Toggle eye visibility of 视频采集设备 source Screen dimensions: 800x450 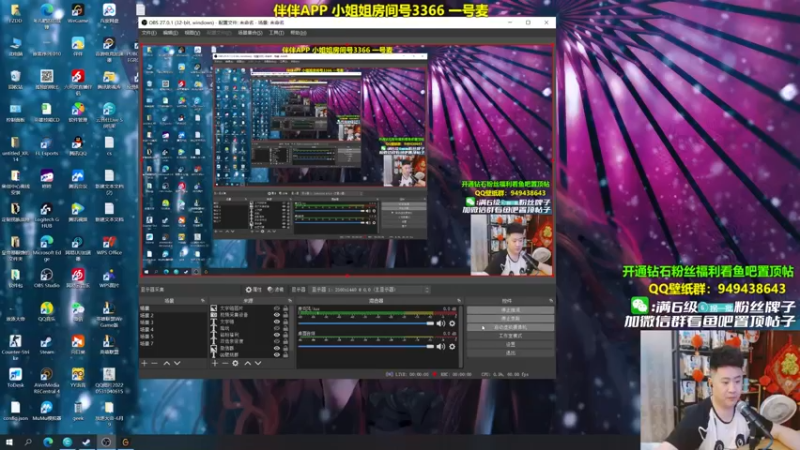click(x=277, y=315)
